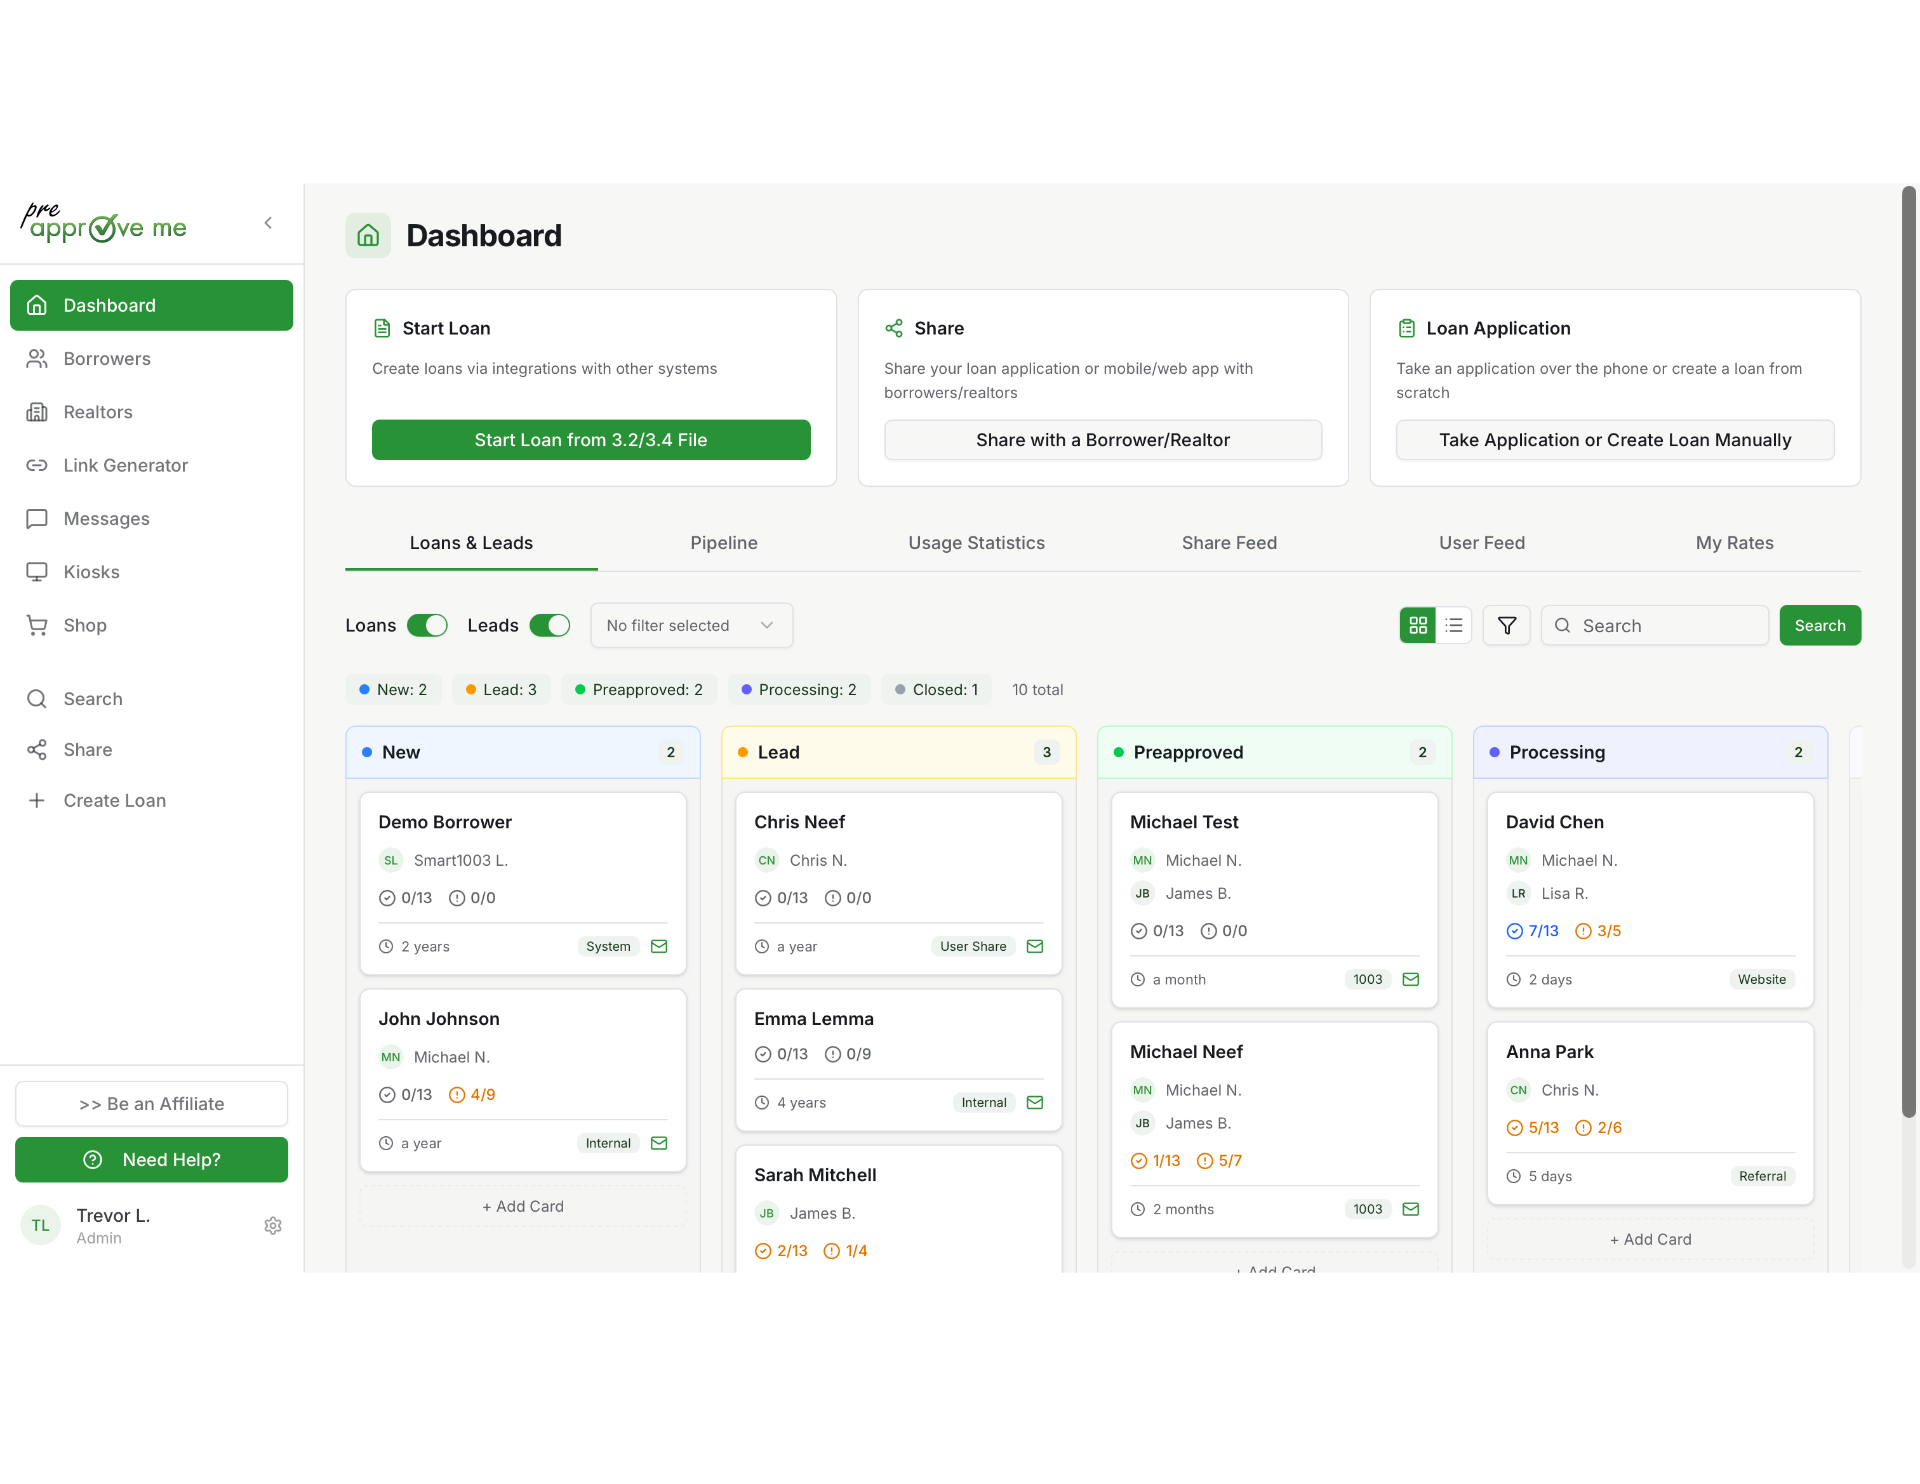The image size is (1920, 1484).
Task: Switch to the Share Feed tab
Action: [1229, 543]
